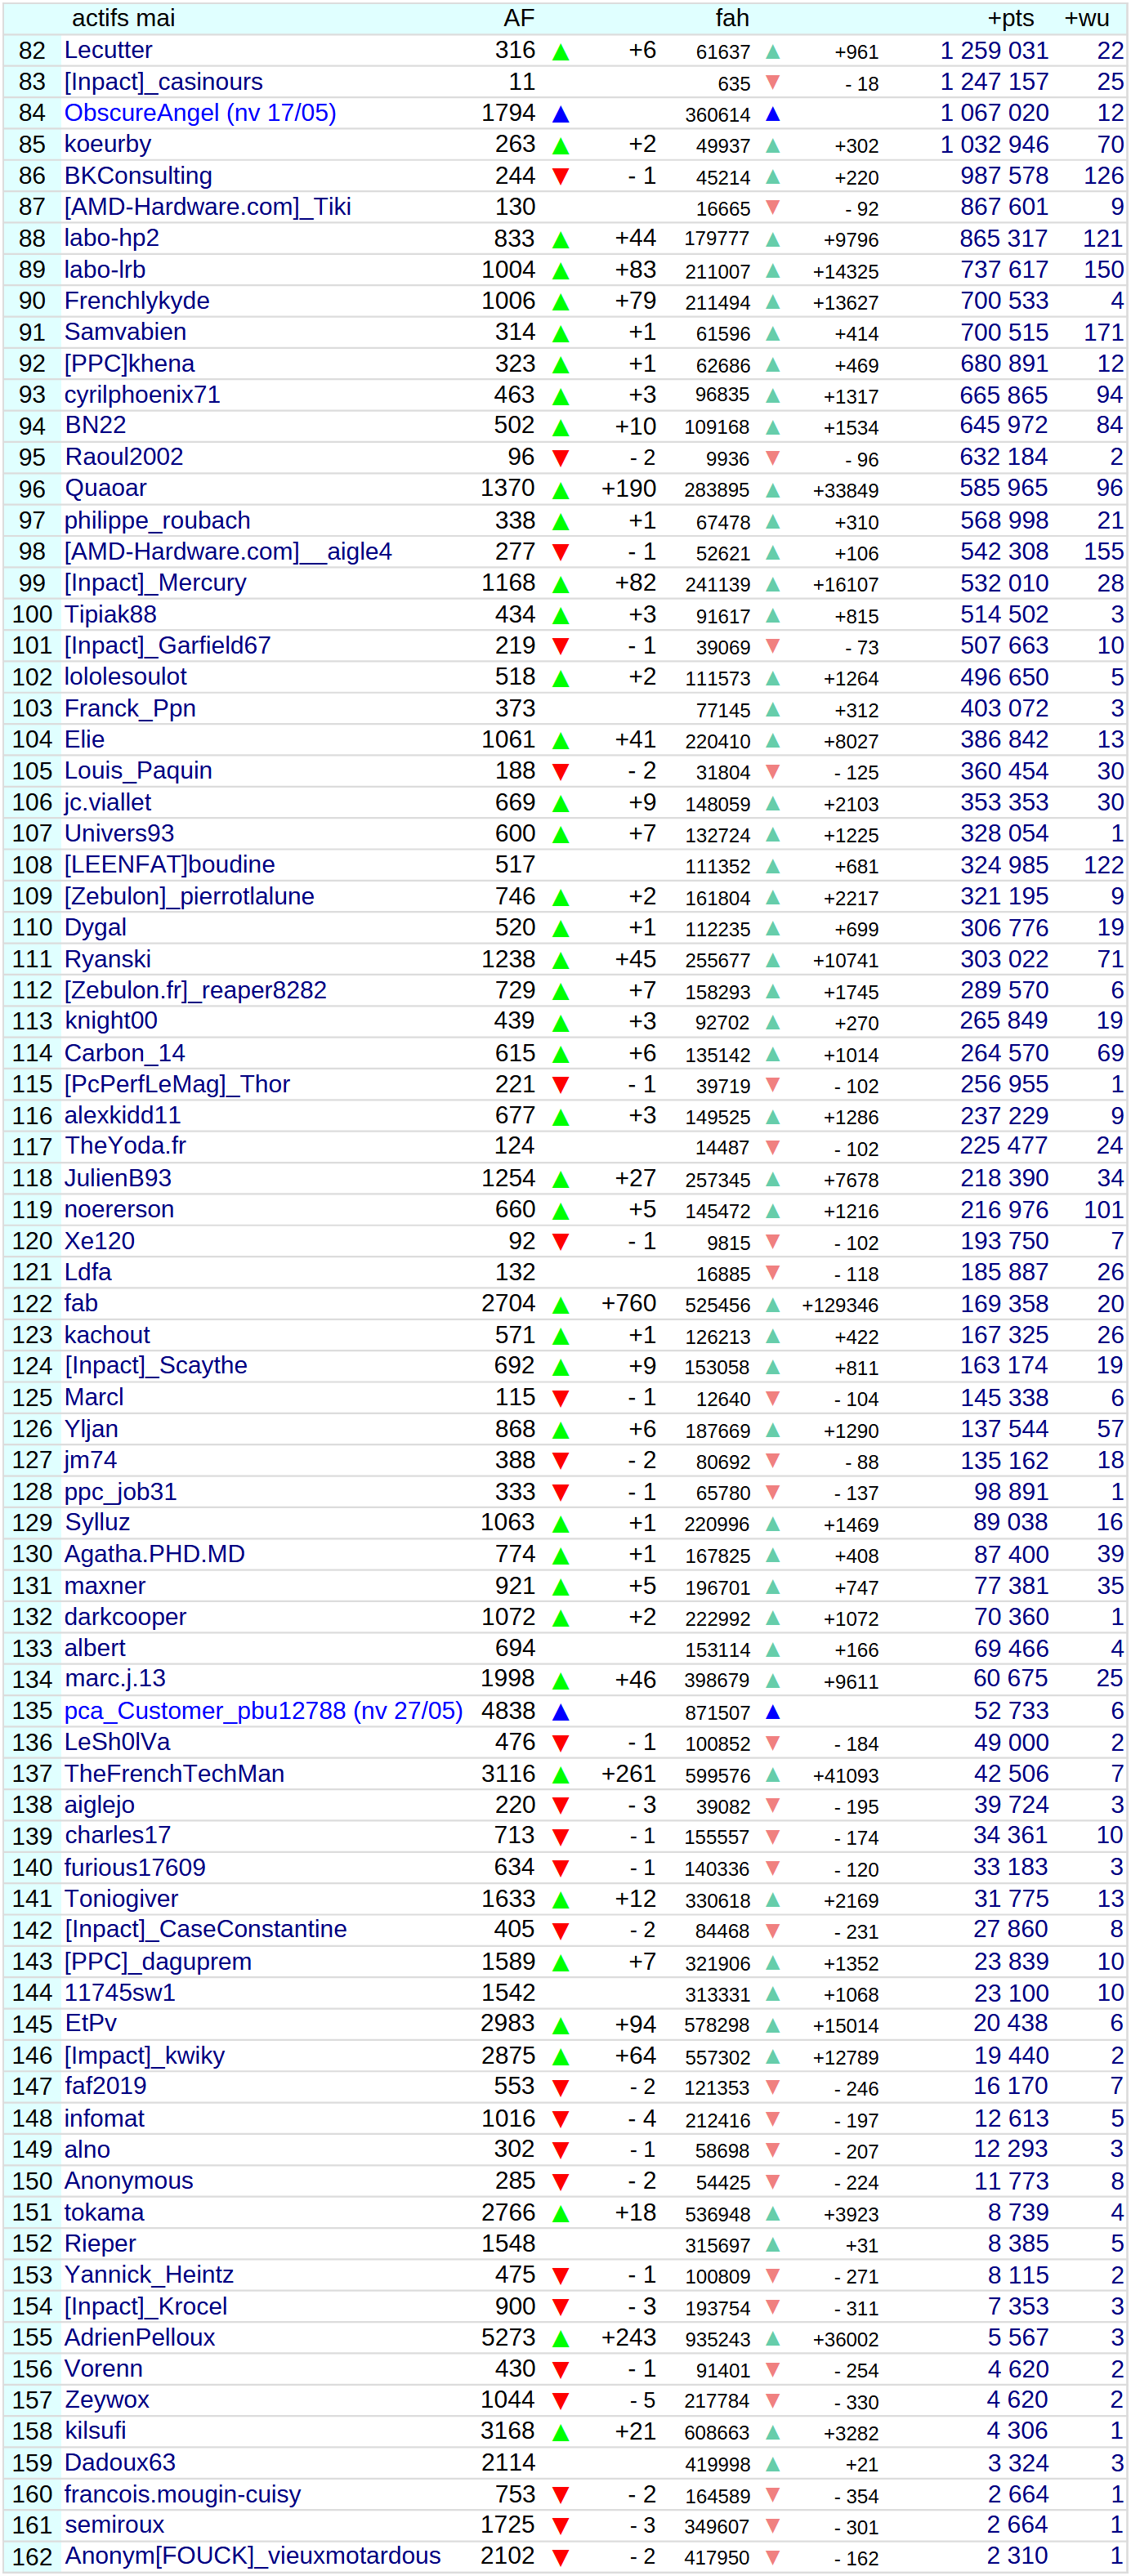
Task: Click Lecutter's points value 1 259 031
Action: tap(994, 50)
